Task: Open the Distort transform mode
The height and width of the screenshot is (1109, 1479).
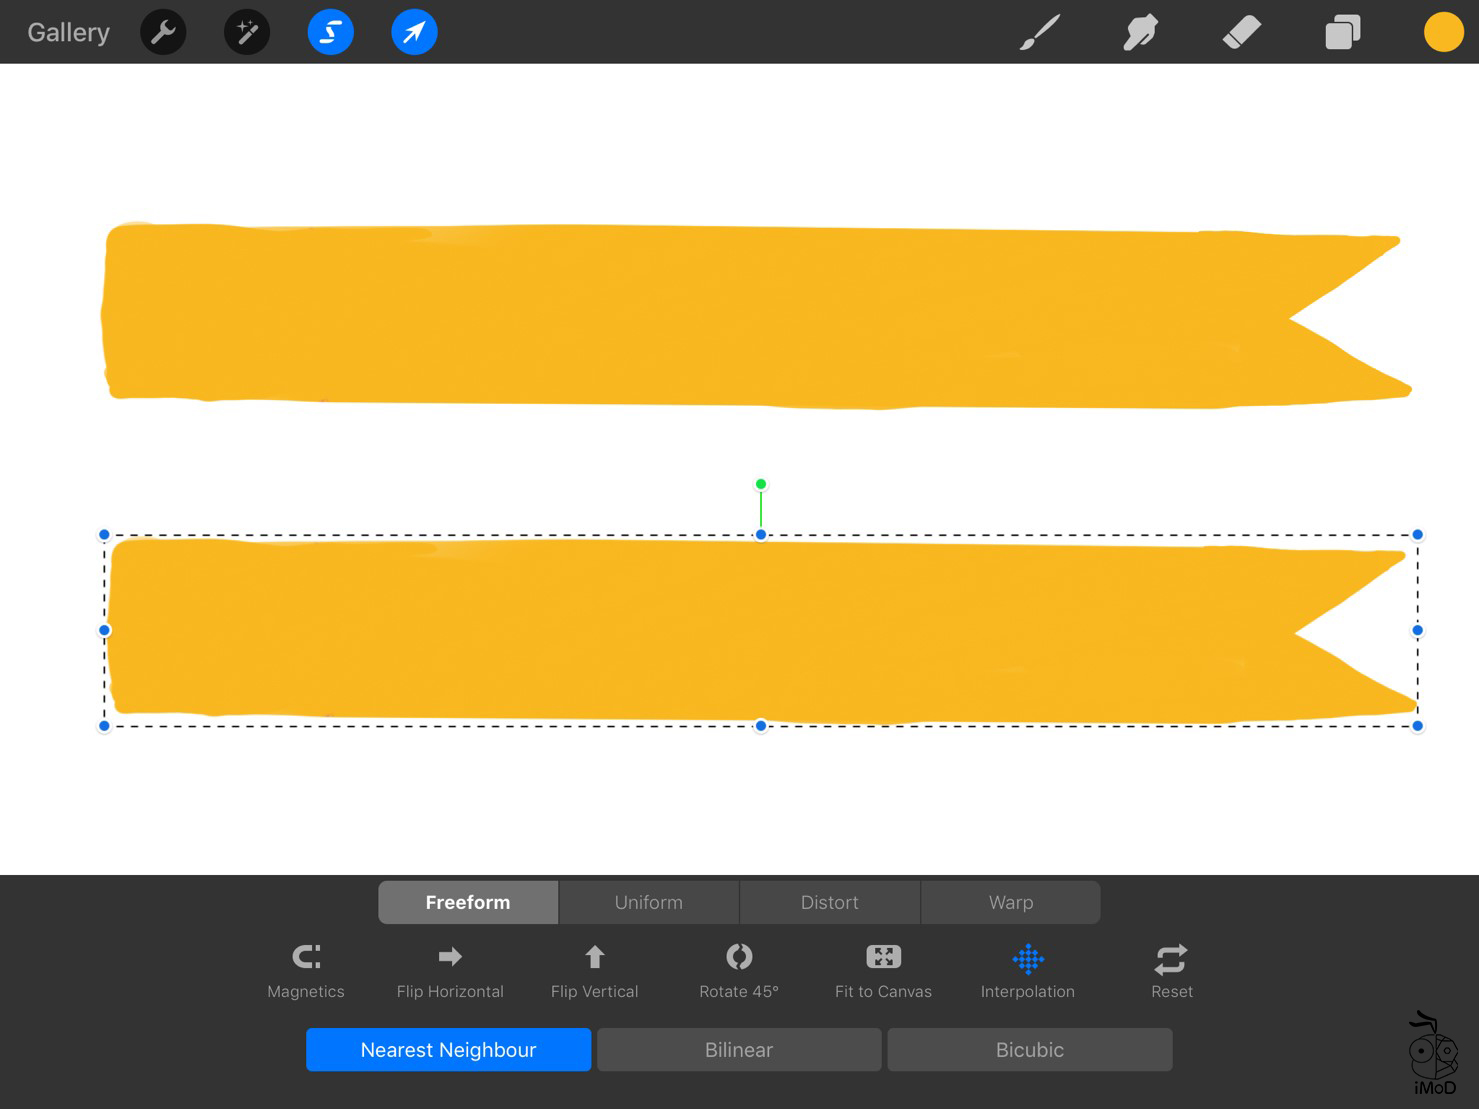Action: coord(829,902)
